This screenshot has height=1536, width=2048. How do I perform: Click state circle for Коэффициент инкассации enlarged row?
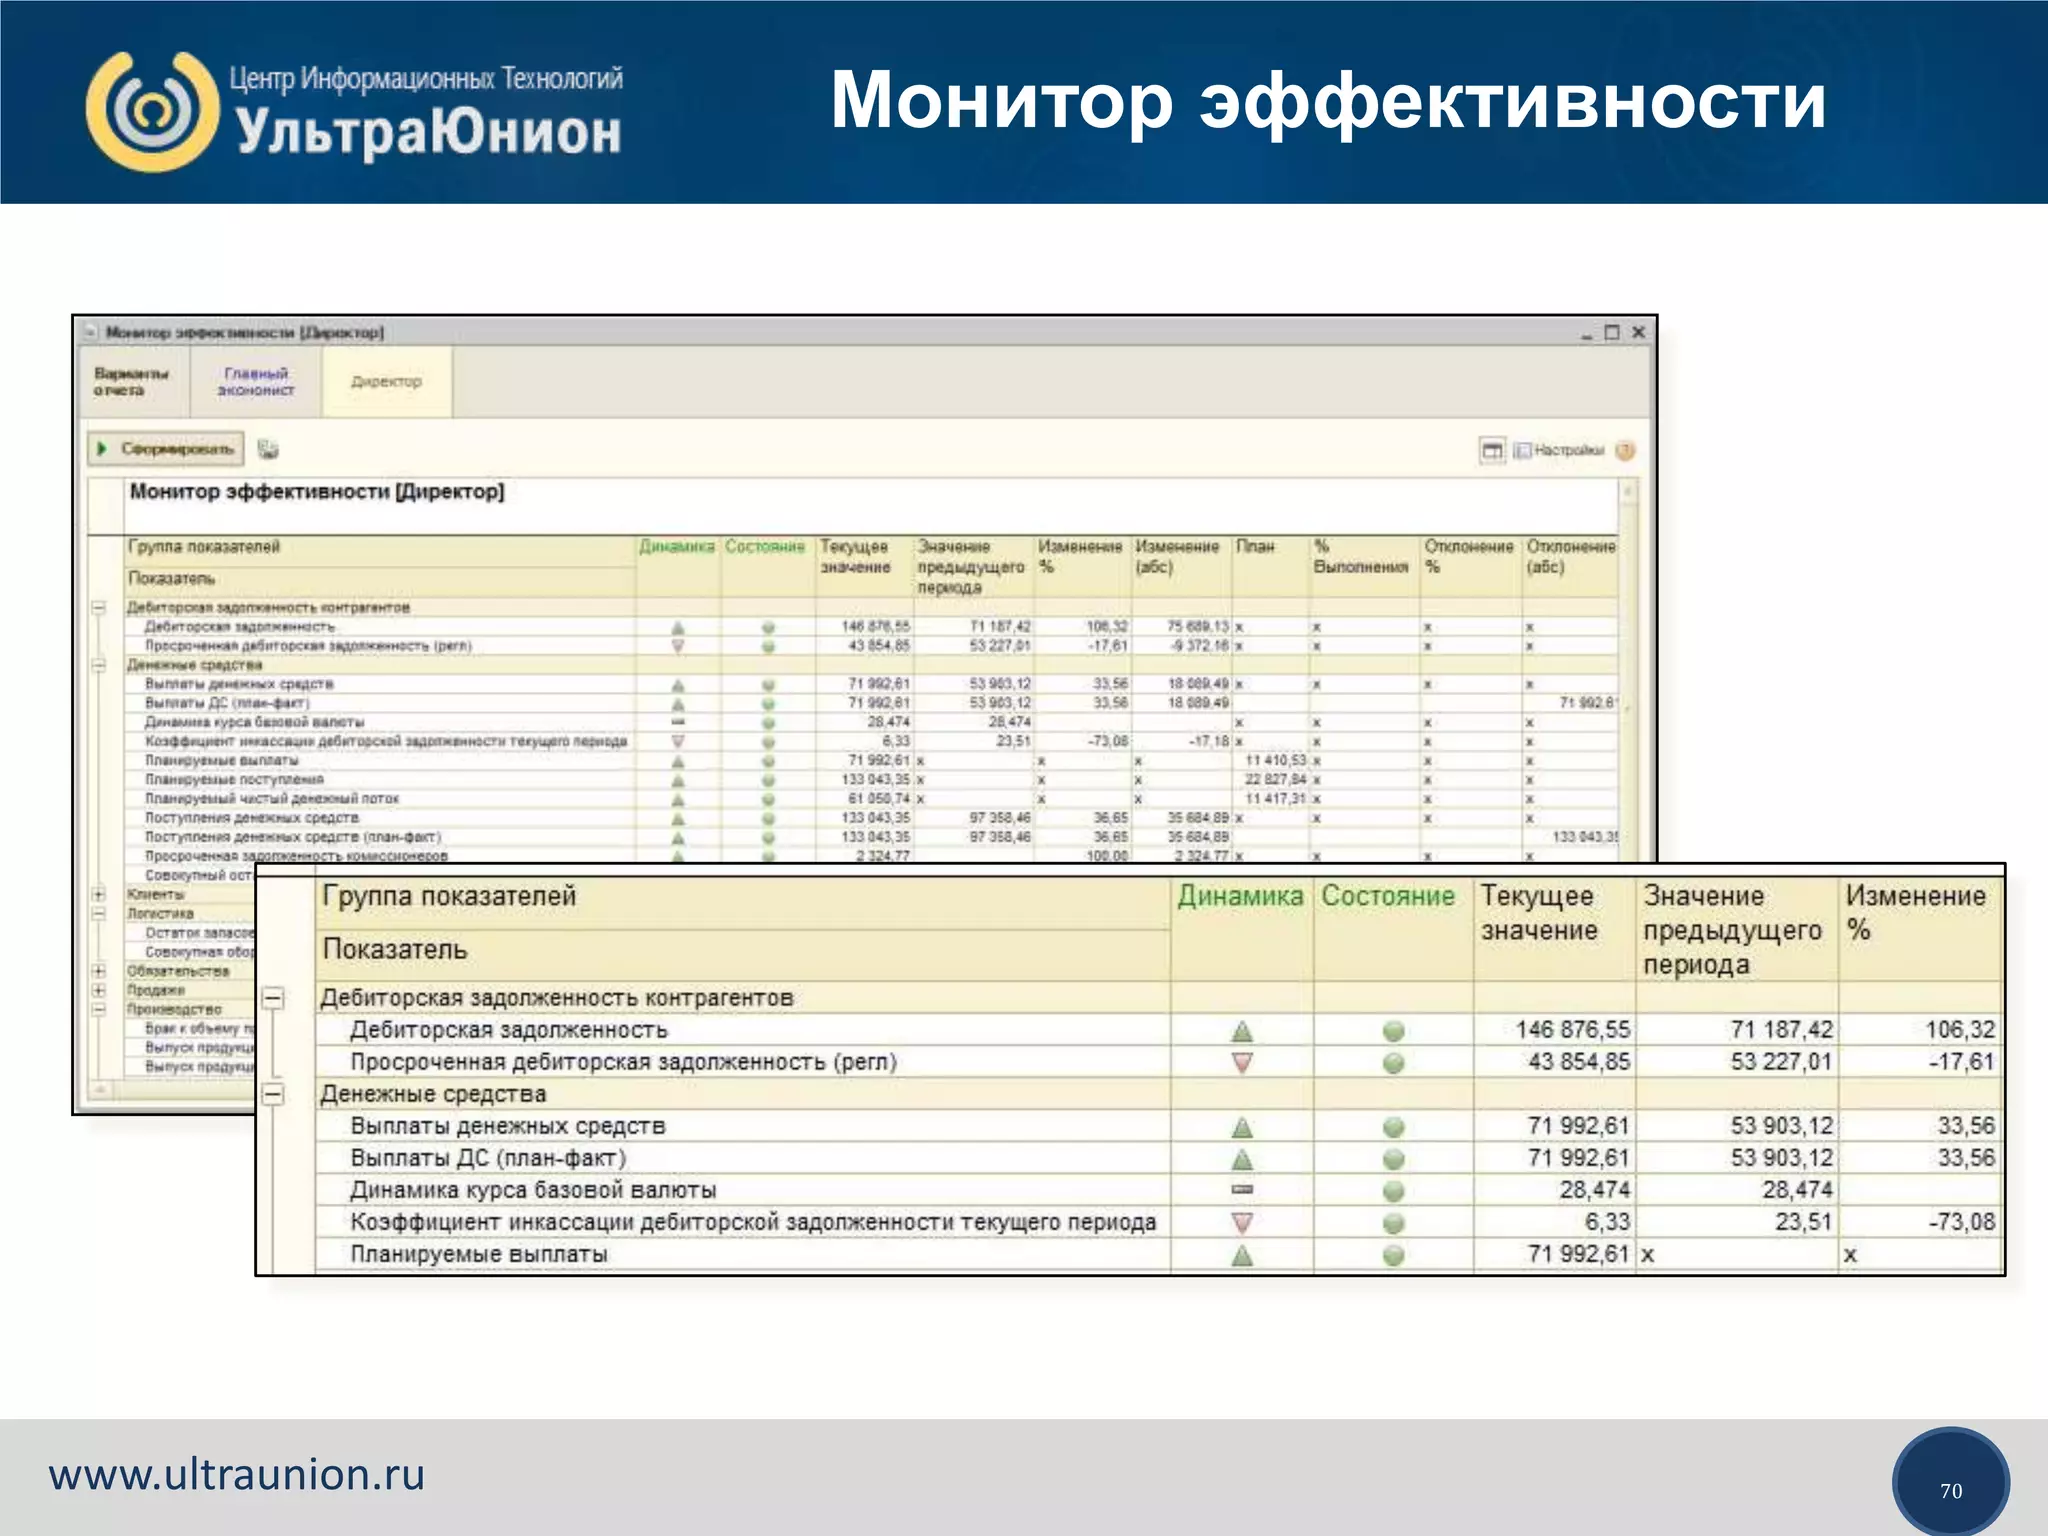tap(1393, 1223)
